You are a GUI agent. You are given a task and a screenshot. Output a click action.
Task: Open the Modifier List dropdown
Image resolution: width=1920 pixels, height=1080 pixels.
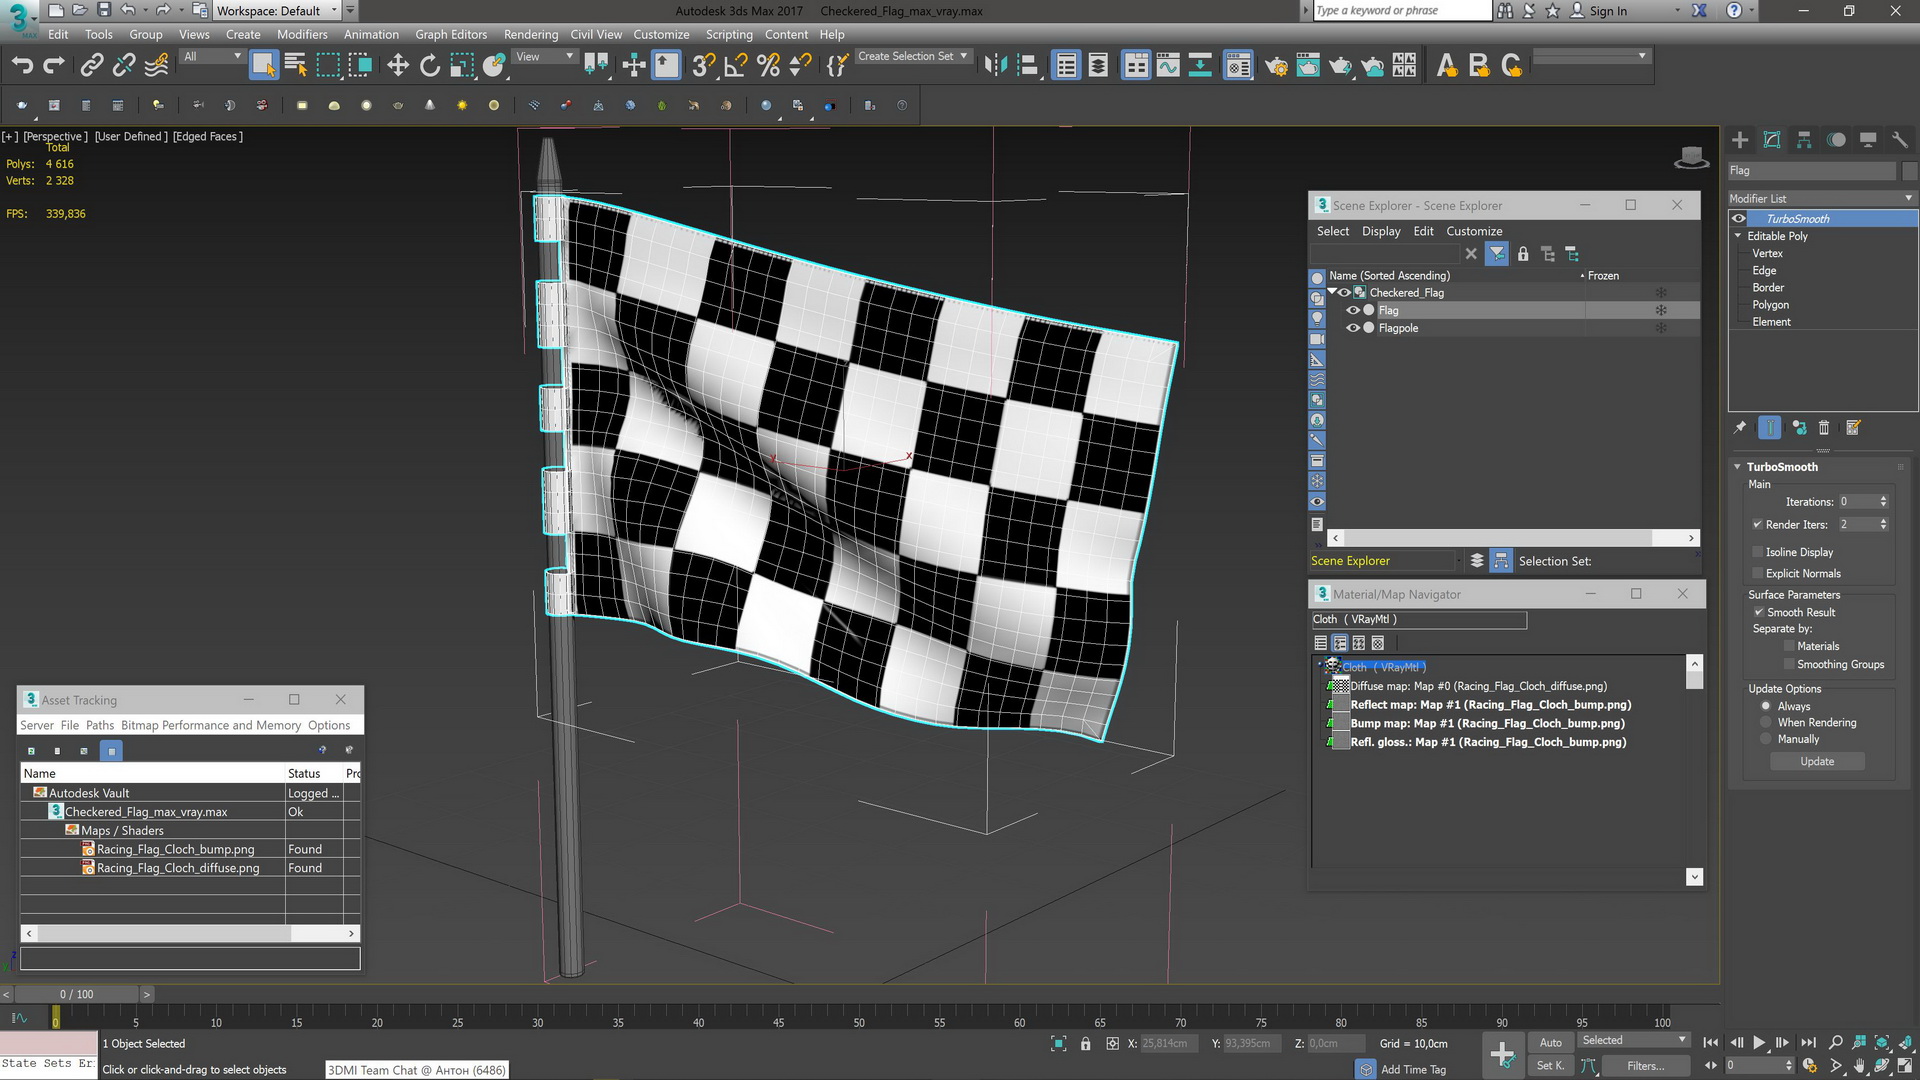tap(1822, 198)
